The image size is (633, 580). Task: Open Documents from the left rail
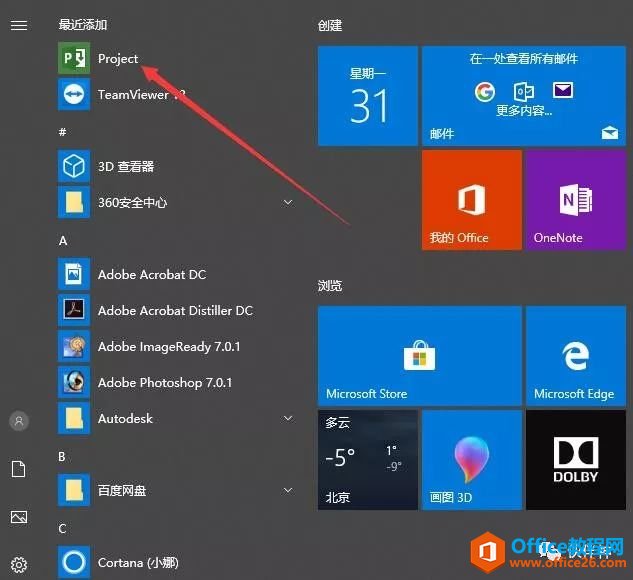pyautogui.click(x=19, y=469)
